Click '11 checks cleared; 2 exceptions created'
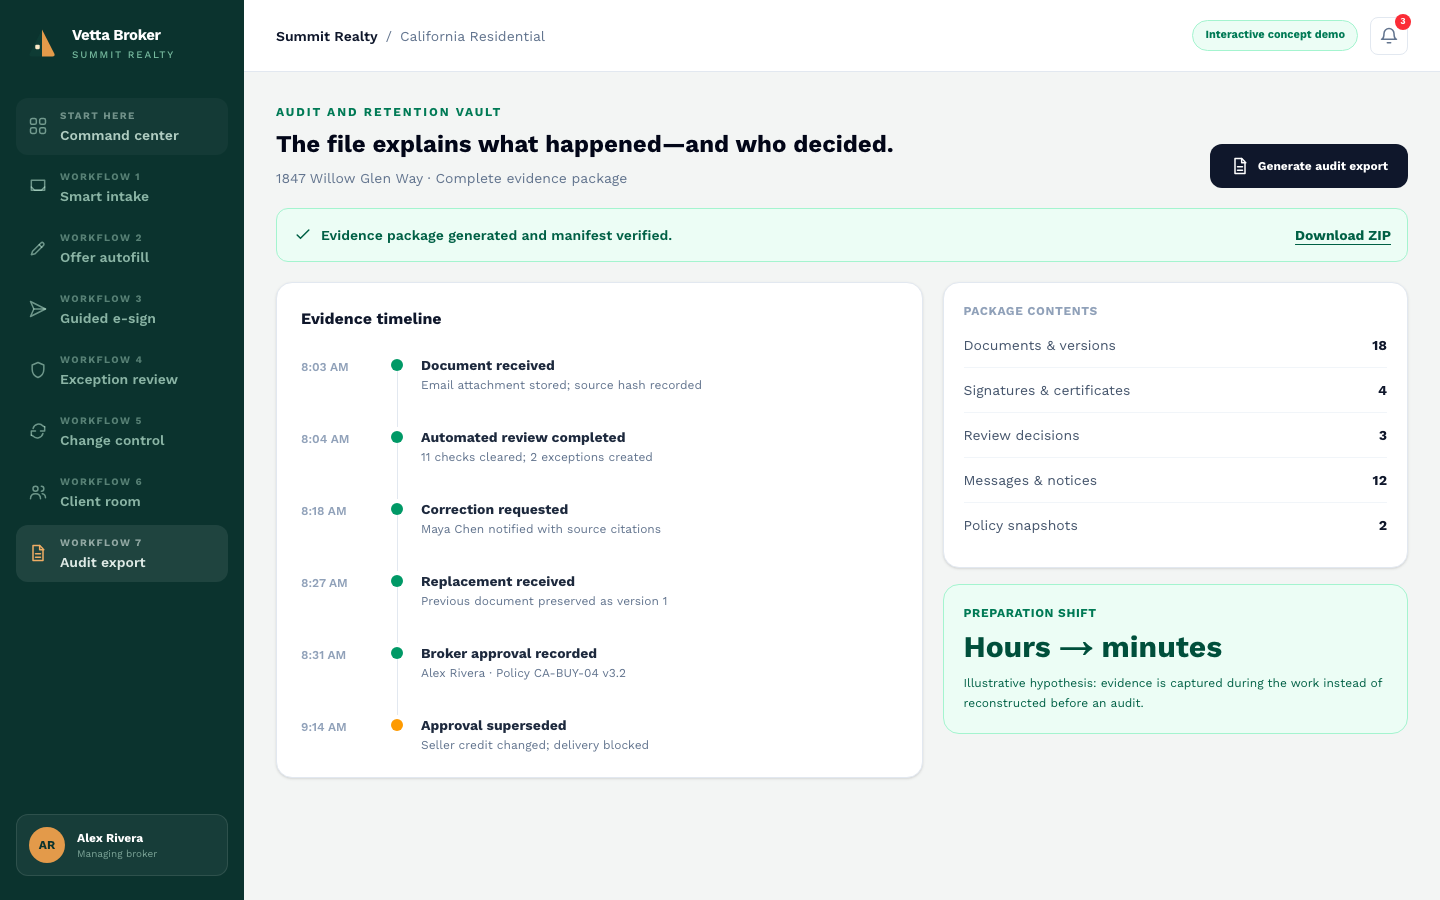The image size is (1440, 900). 537,457
